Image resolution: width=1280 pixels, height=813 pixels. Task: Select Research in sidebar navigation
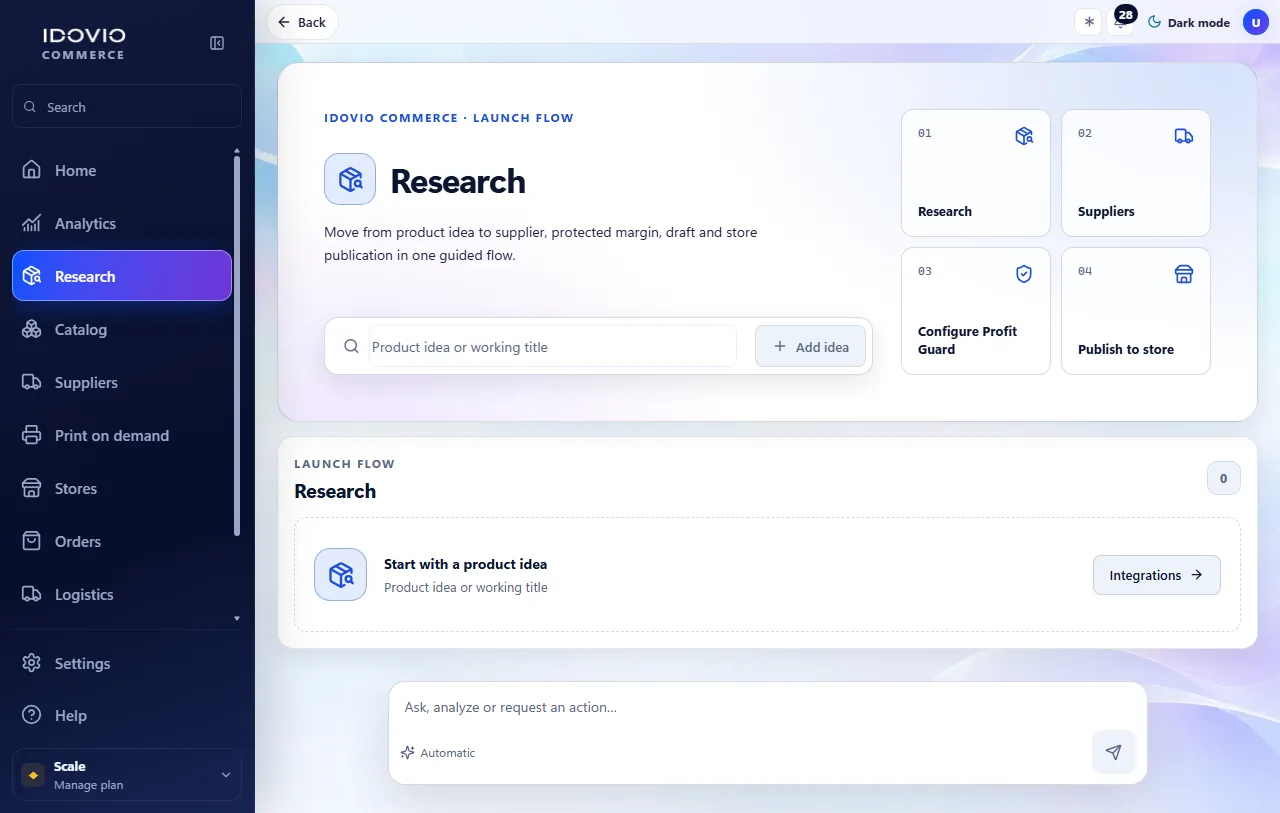pyautogui.click(x=122, y=276)
